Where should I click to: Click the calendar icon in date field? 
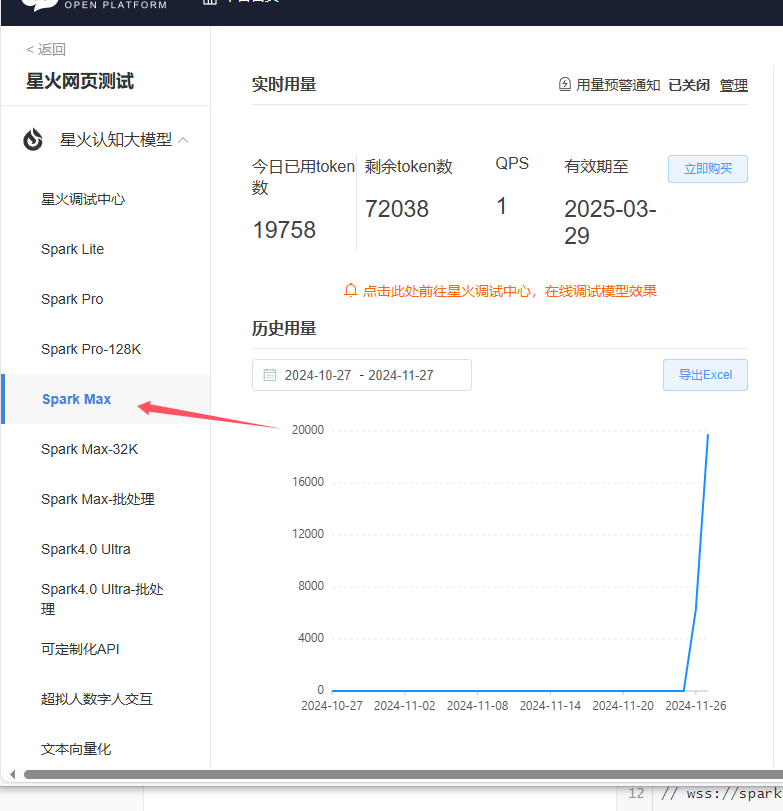(x=270, y=375)
